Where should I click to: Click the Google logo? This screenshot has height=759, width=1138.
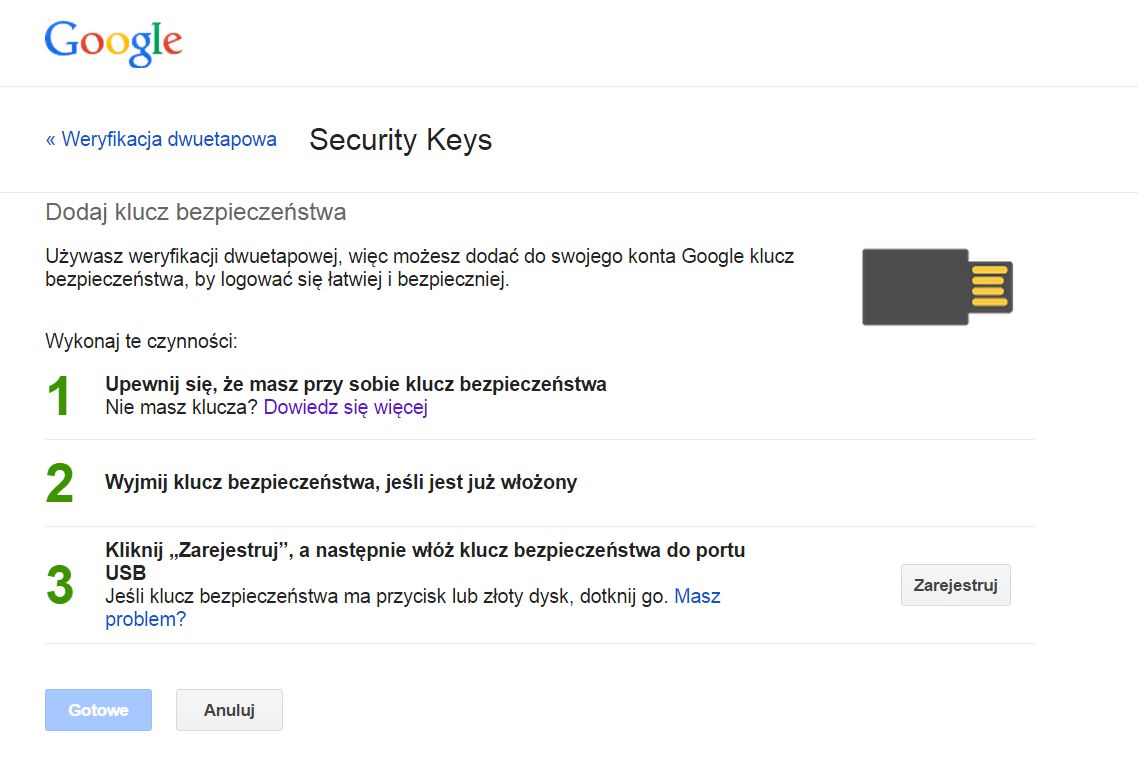113,42
